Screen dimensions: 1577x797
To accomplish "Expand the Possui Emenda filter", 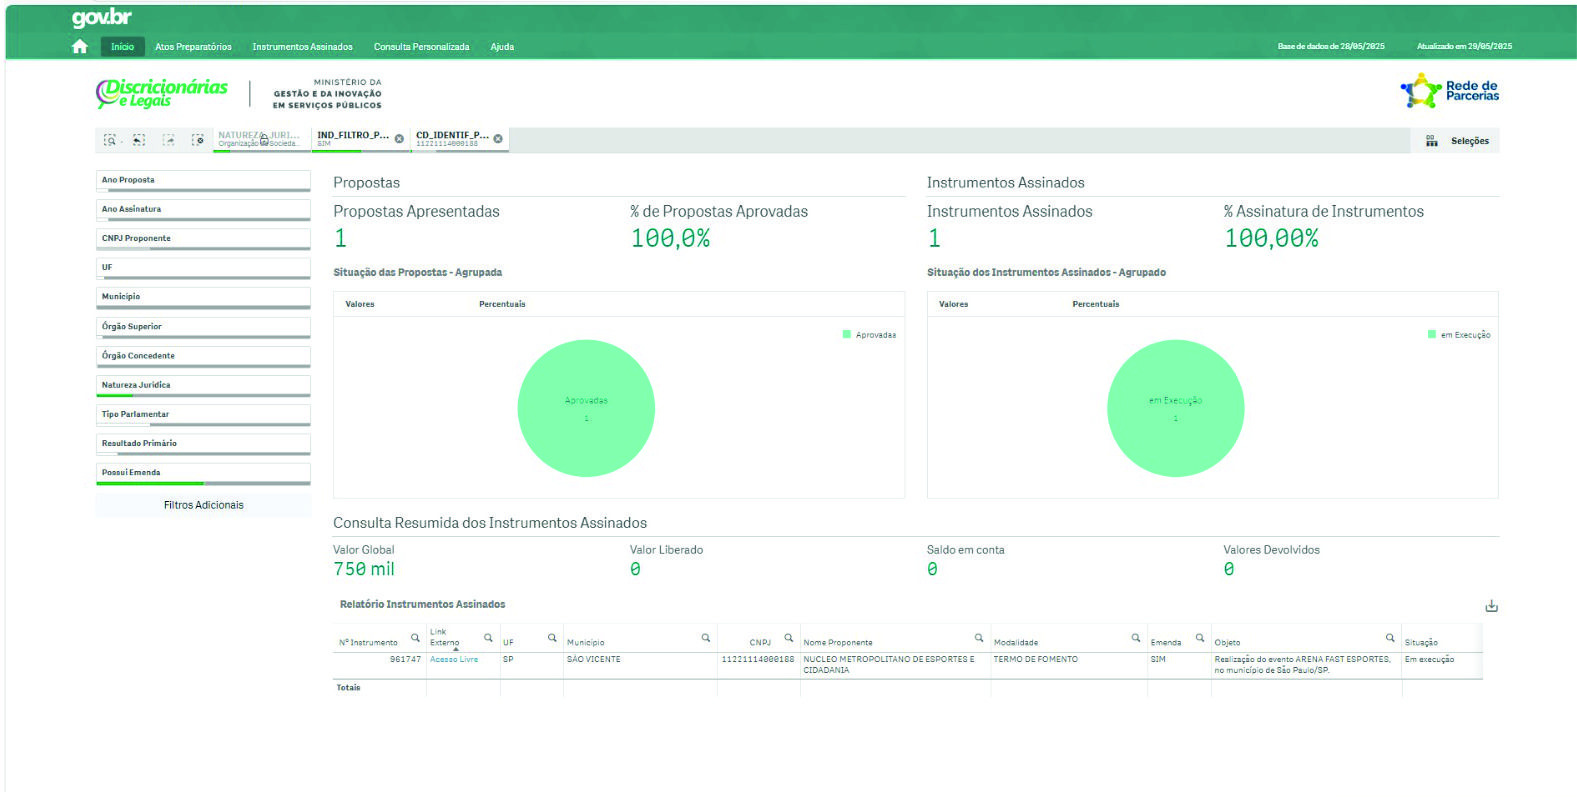I will point(203,473).
